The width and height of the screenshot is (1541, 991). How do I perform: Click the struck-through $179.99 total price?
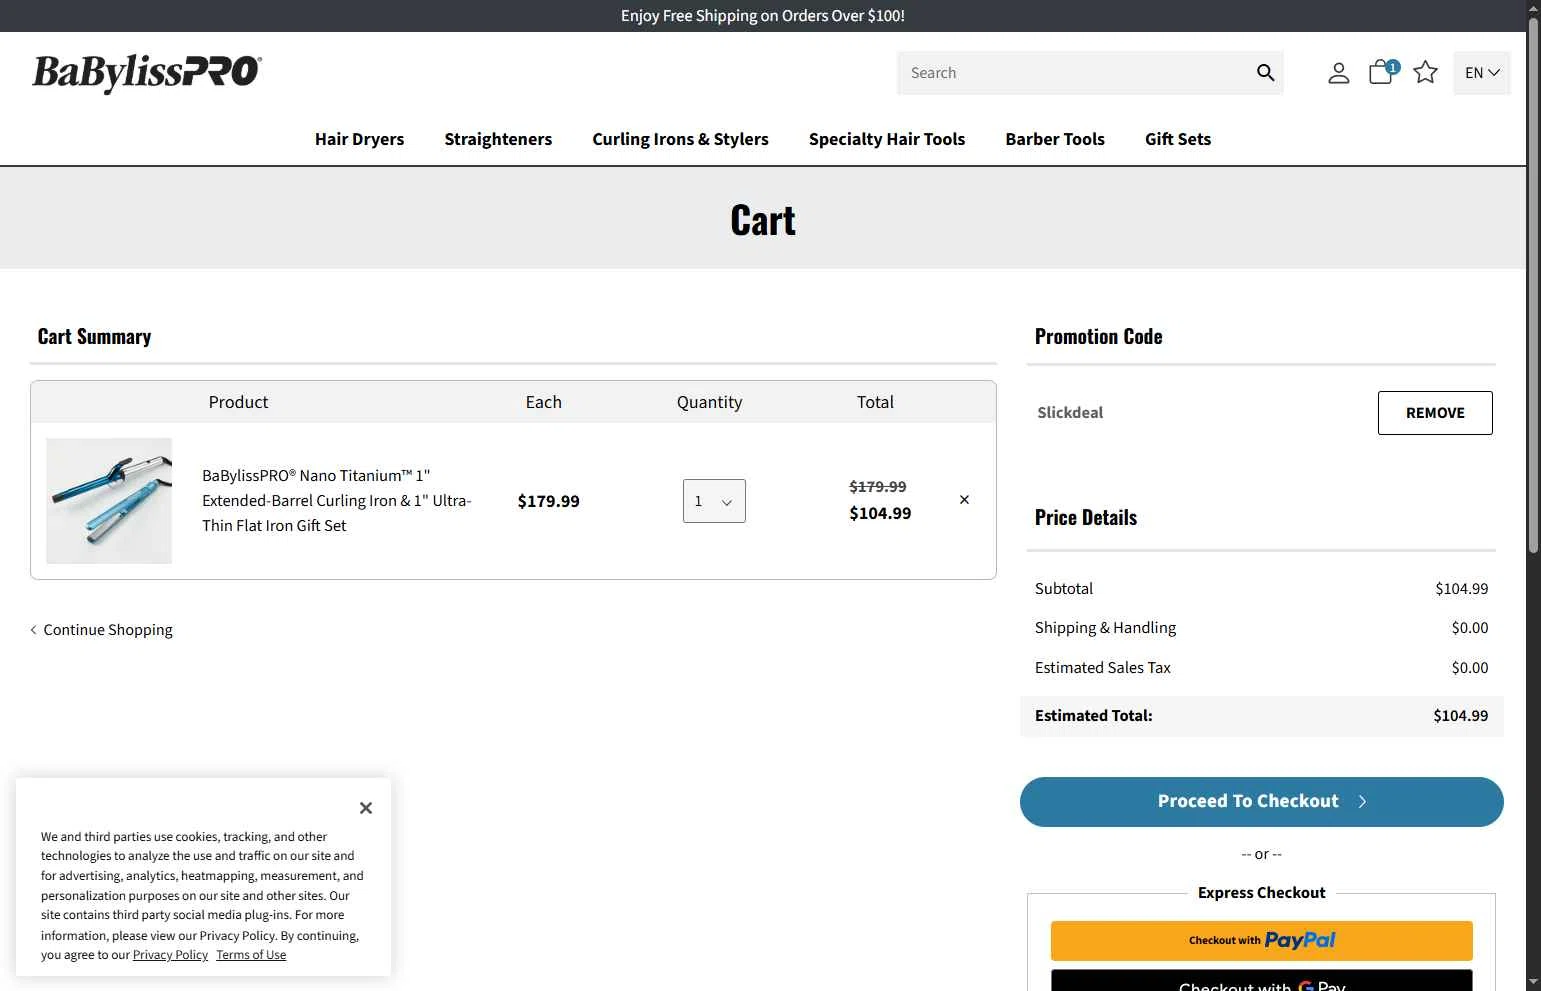877,487
